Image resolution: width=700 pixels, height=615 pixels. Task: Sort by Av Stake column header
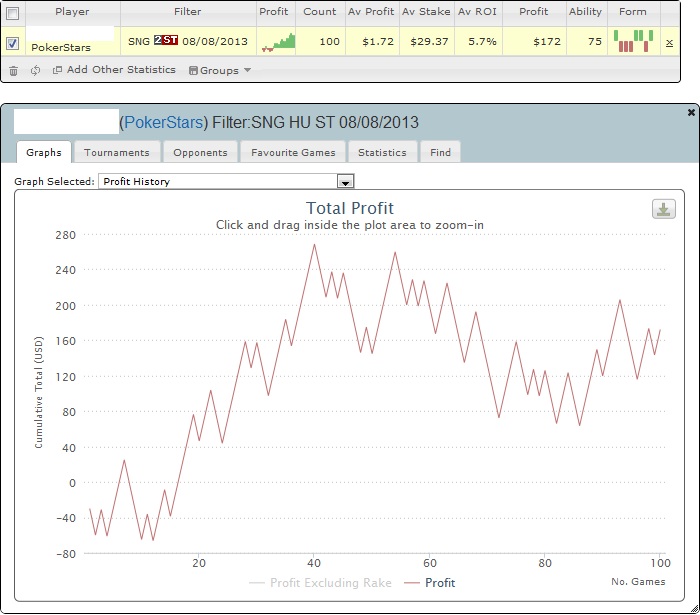[x=426, y=12]
